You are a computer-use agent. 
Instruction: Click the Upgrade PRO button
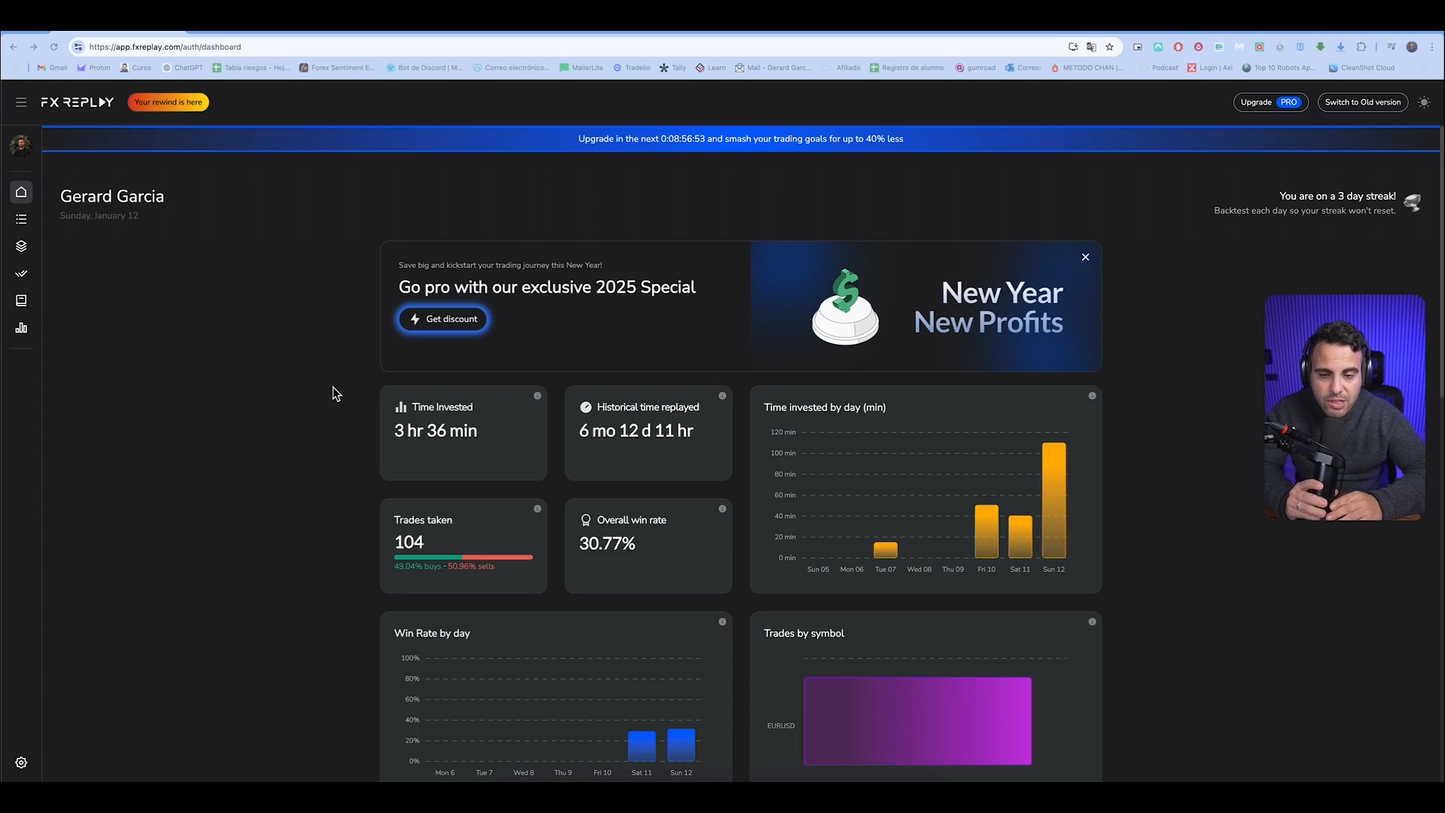(x=1270, y=102)
